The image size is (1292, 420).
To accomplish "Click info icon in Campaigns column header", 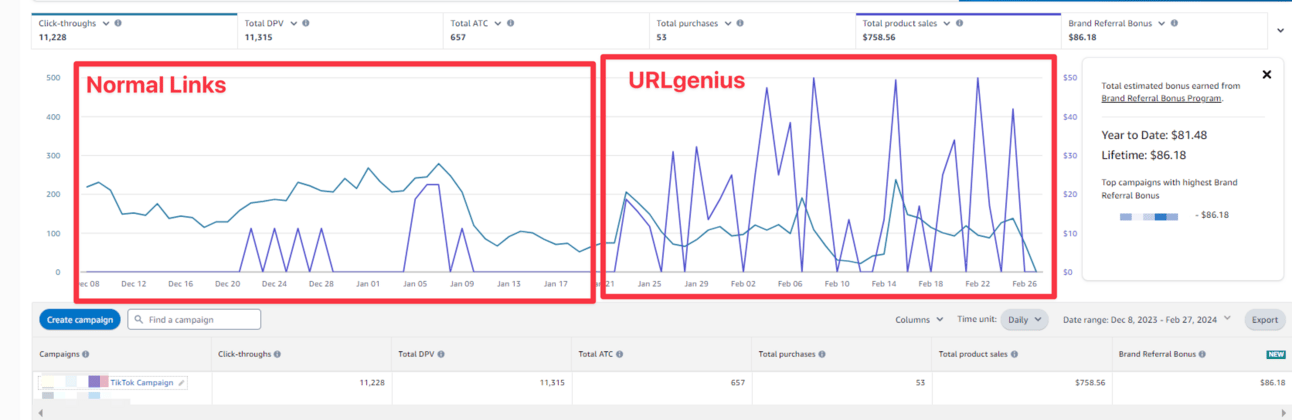I will click(85, 354).
